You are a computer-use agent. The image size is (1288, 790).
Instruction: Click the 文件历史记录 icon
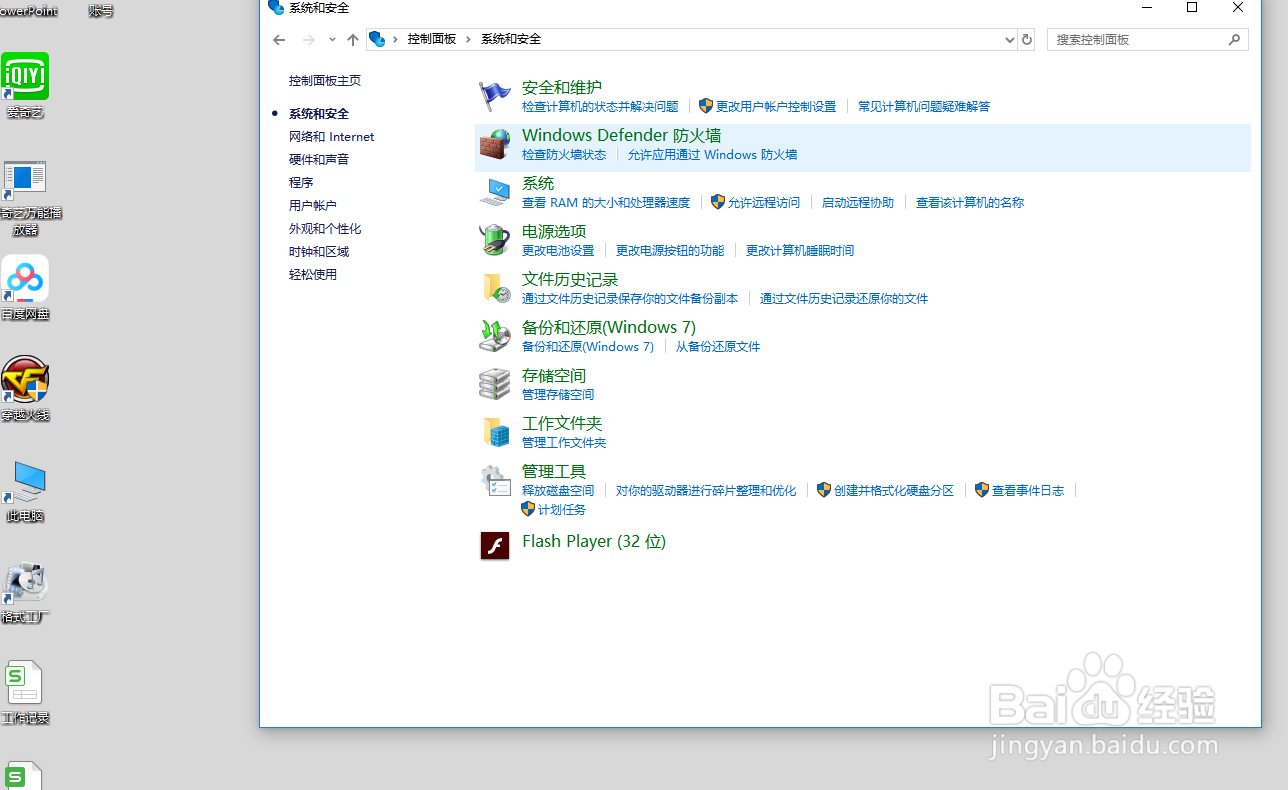point(494,287)
